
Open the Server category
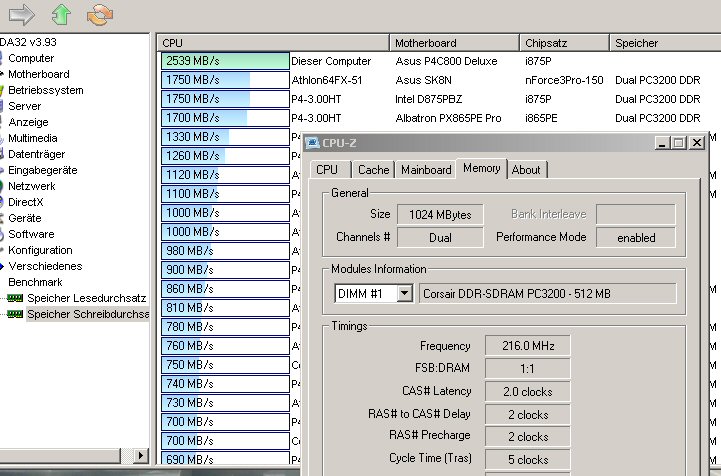(x=24, y=106)
